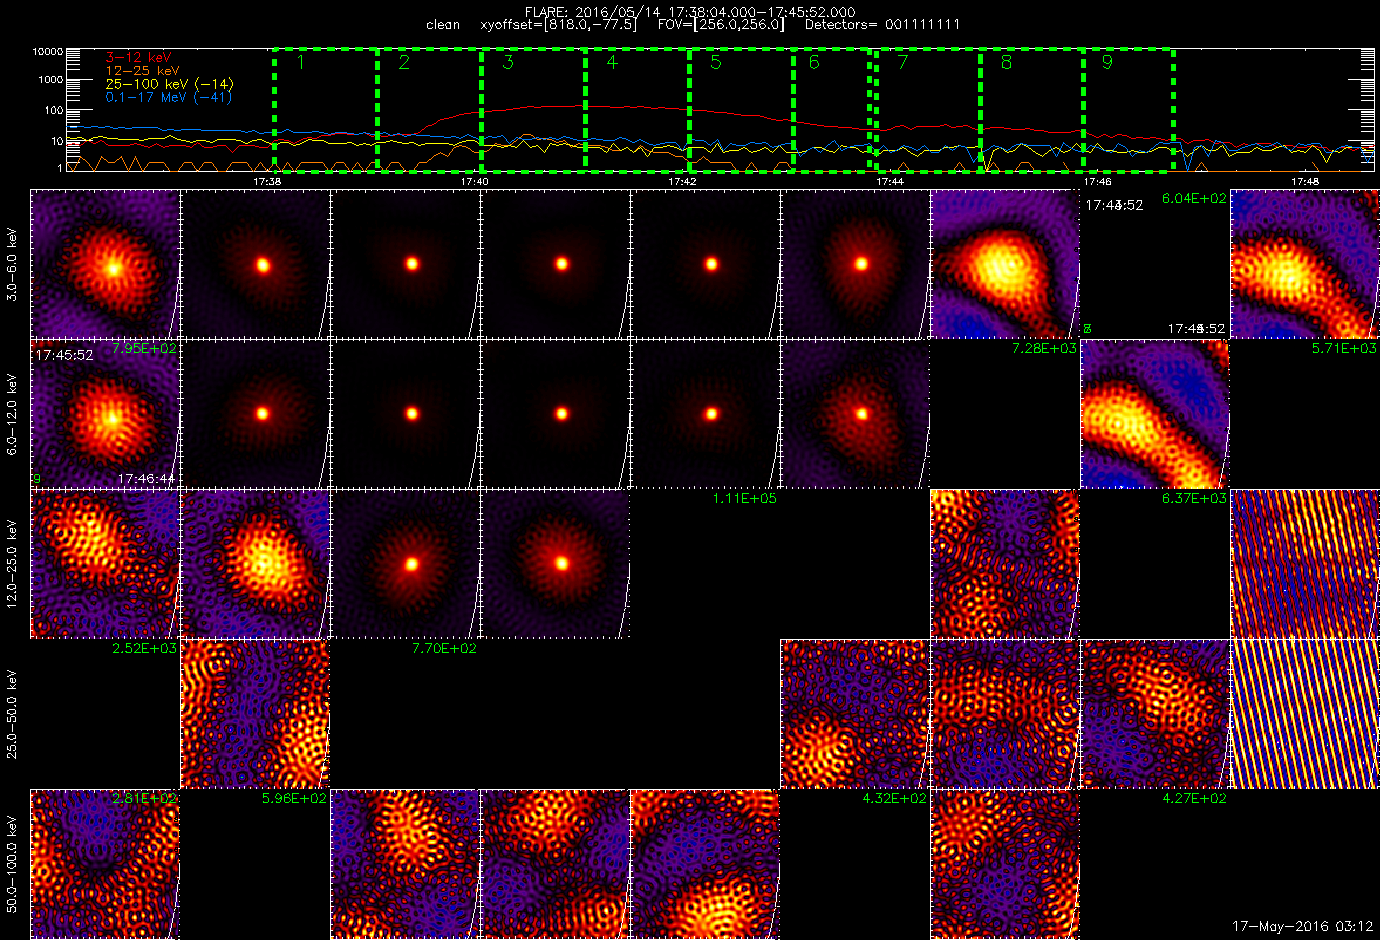Open striped image in 25.0-50.0 keV row

(x=1305, y=714)
